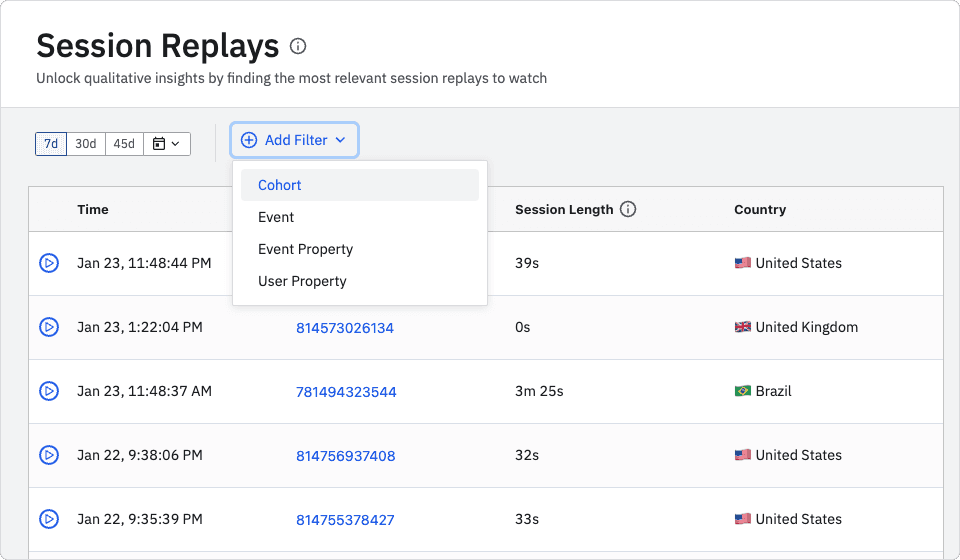Play the Jan 23, 11:48:37 AM session replay

(x=48, y=391)
